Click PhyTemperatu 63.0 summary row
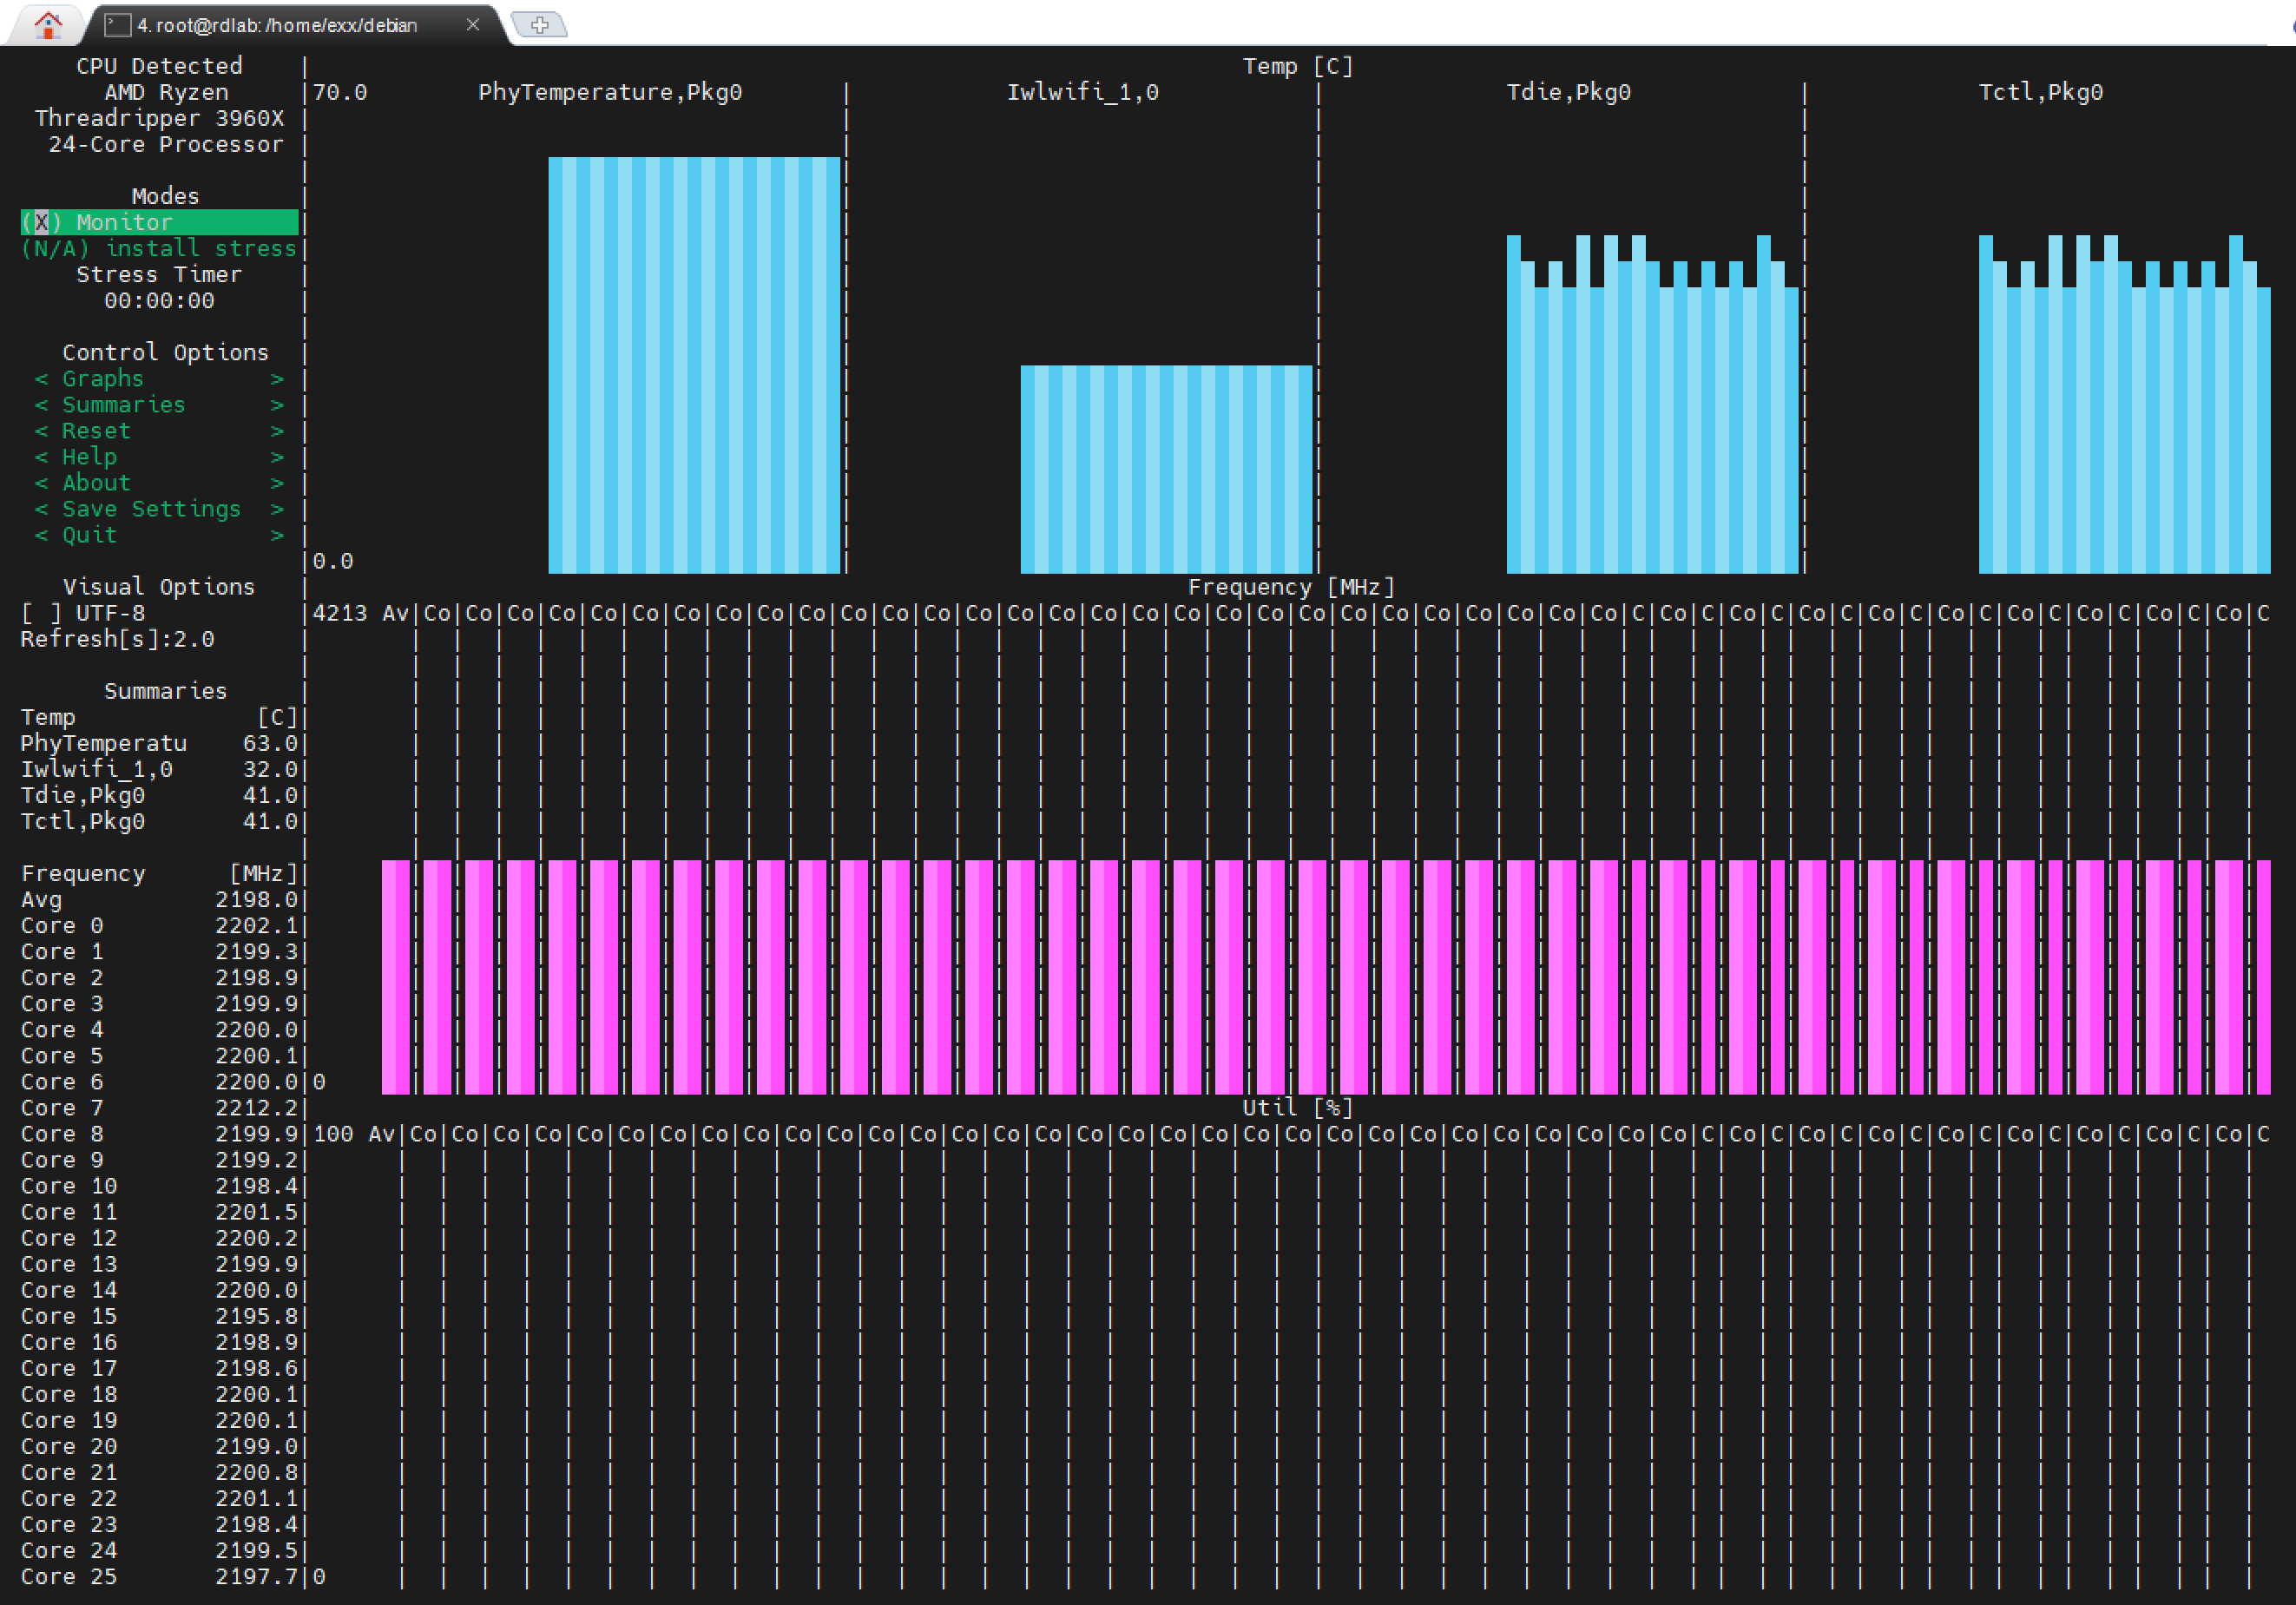2296x1605 pixels. [x=159, y=743]
